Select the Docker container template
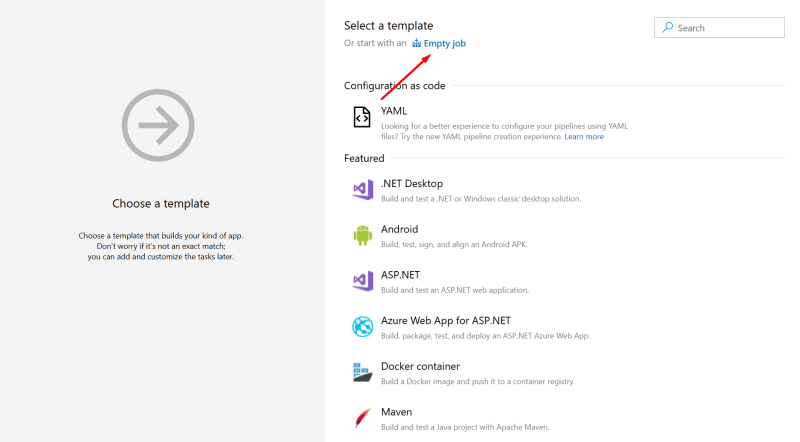 point(420,366)
